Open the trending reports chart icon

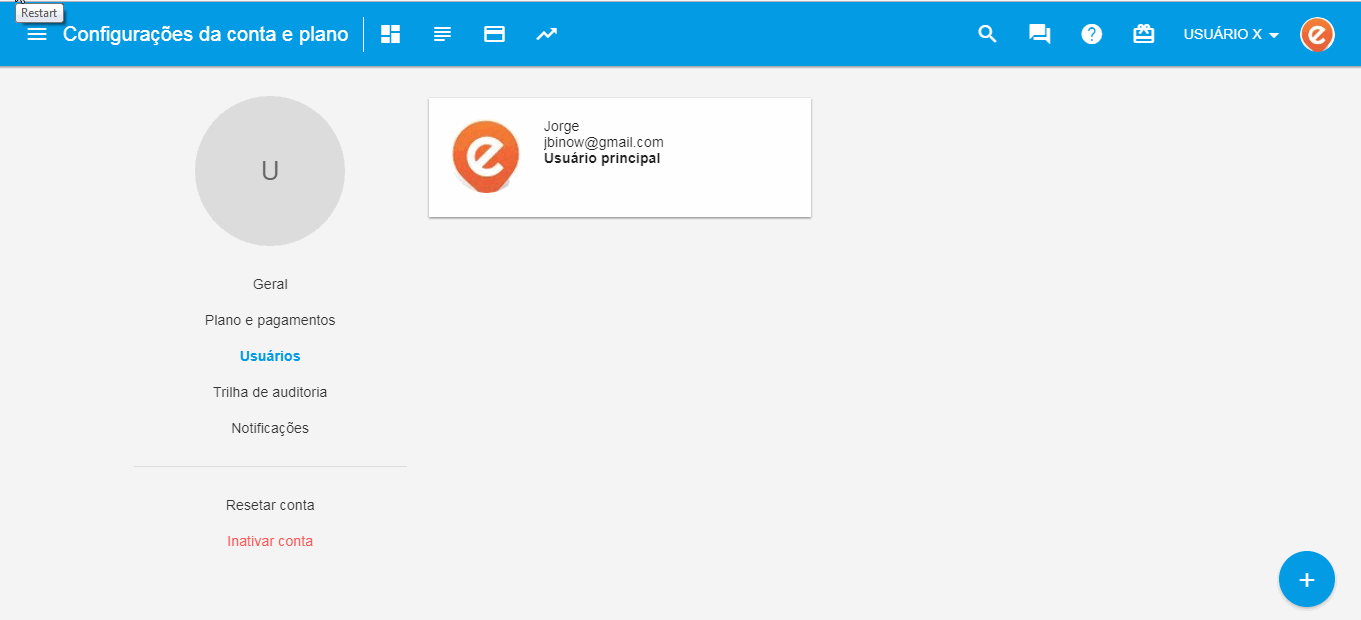tap(546, 34)
